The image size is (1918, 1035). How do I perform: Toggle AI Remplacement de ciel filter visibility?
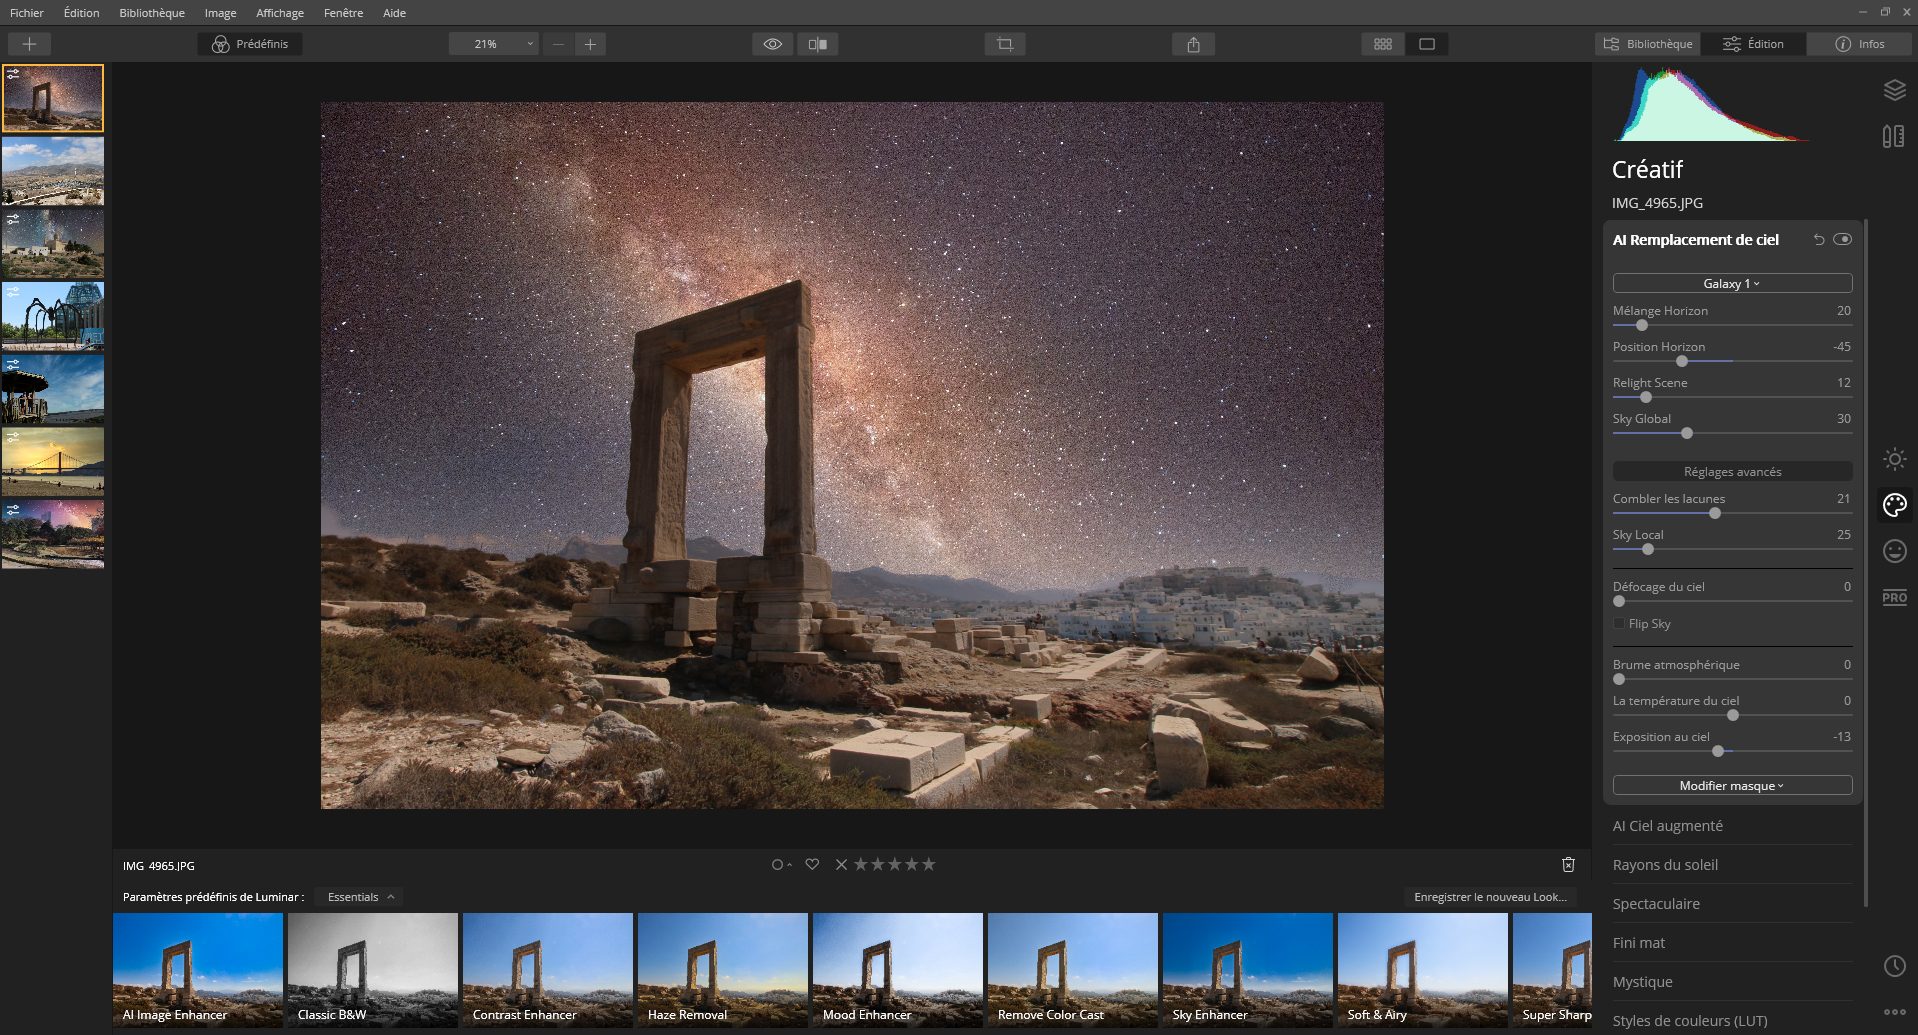pyautogui.click(x=1845, y=240)
